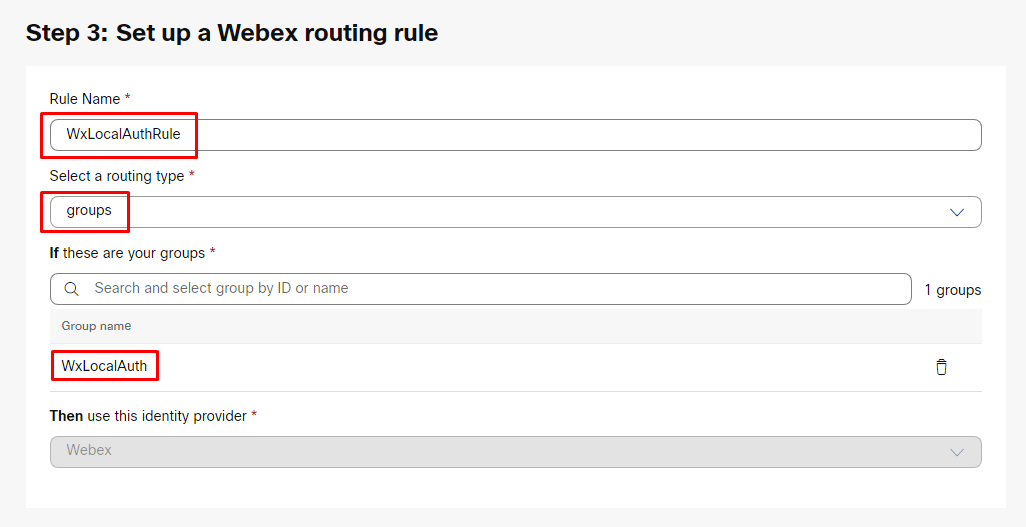1026x527 pixels.
Task: Select the WxLocalAuth group row
Action: pyautogui.click(x=400, y=367)
